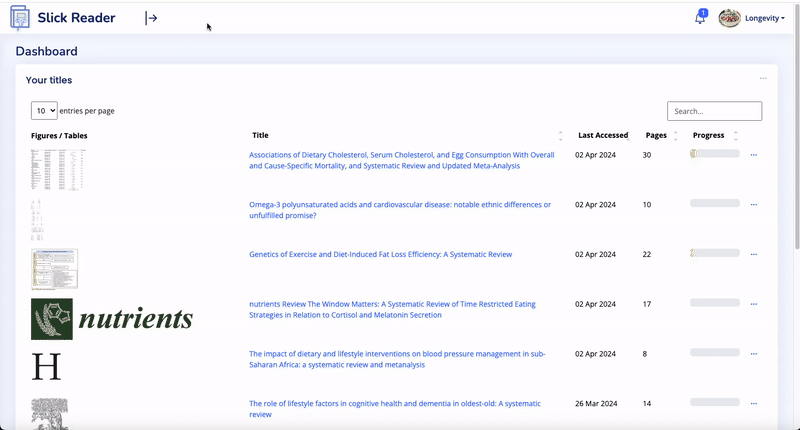Sort table by Progress column

708,135
